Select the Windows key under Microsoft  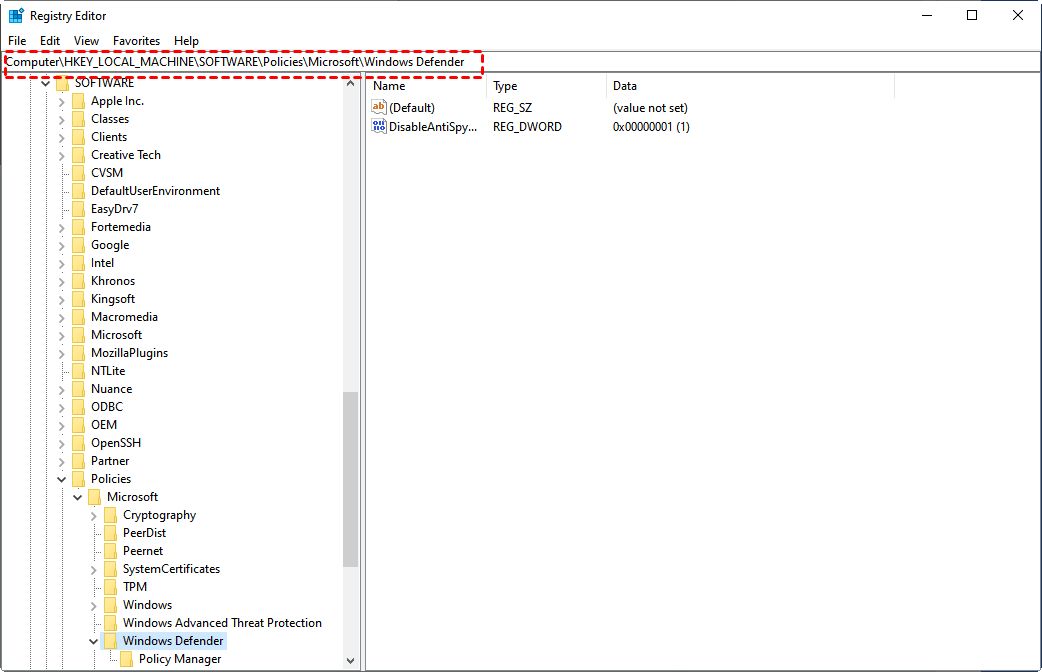point(148,605)
